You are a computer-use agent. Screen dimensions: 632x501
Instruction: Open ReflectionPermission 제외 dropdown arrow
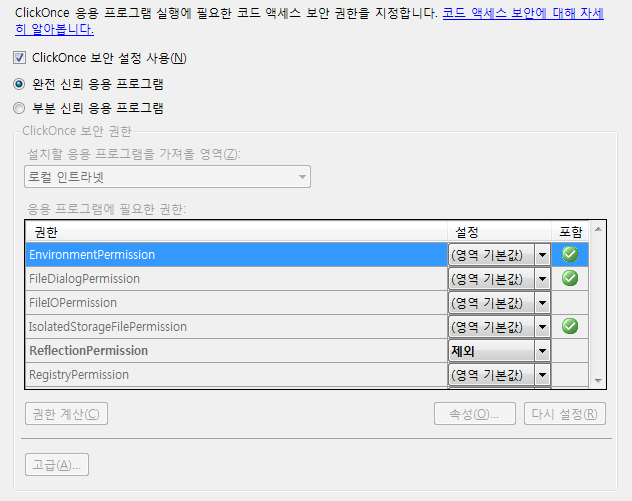point(543,351)
